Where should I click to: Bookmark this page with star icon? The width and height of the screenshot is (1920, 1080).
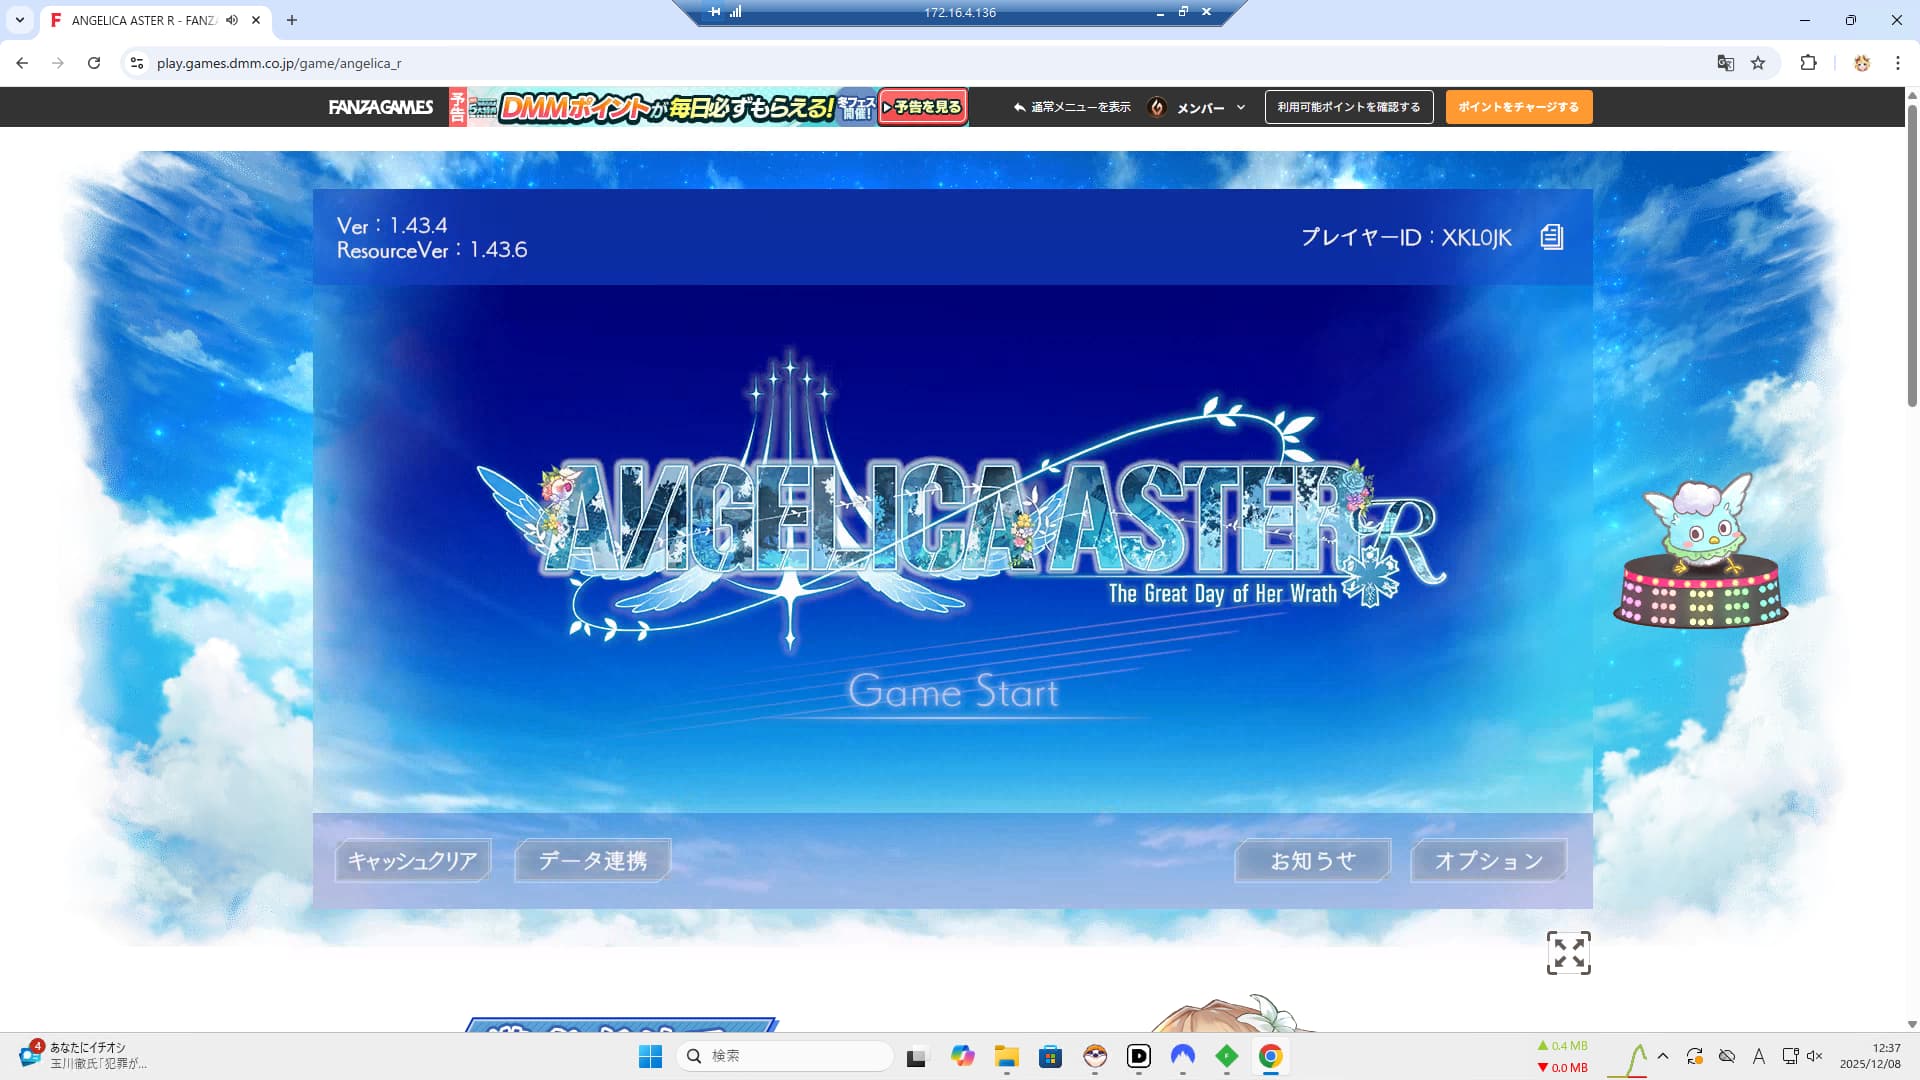pyautogui.click(x=1758, y=63)
